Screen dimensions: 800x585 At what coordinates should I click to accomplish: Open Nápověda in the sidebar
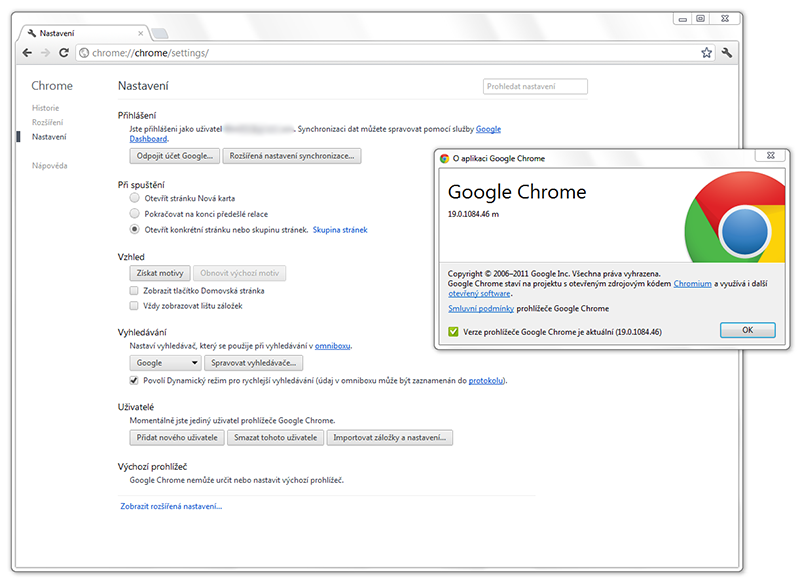click(x=49, y=166)
